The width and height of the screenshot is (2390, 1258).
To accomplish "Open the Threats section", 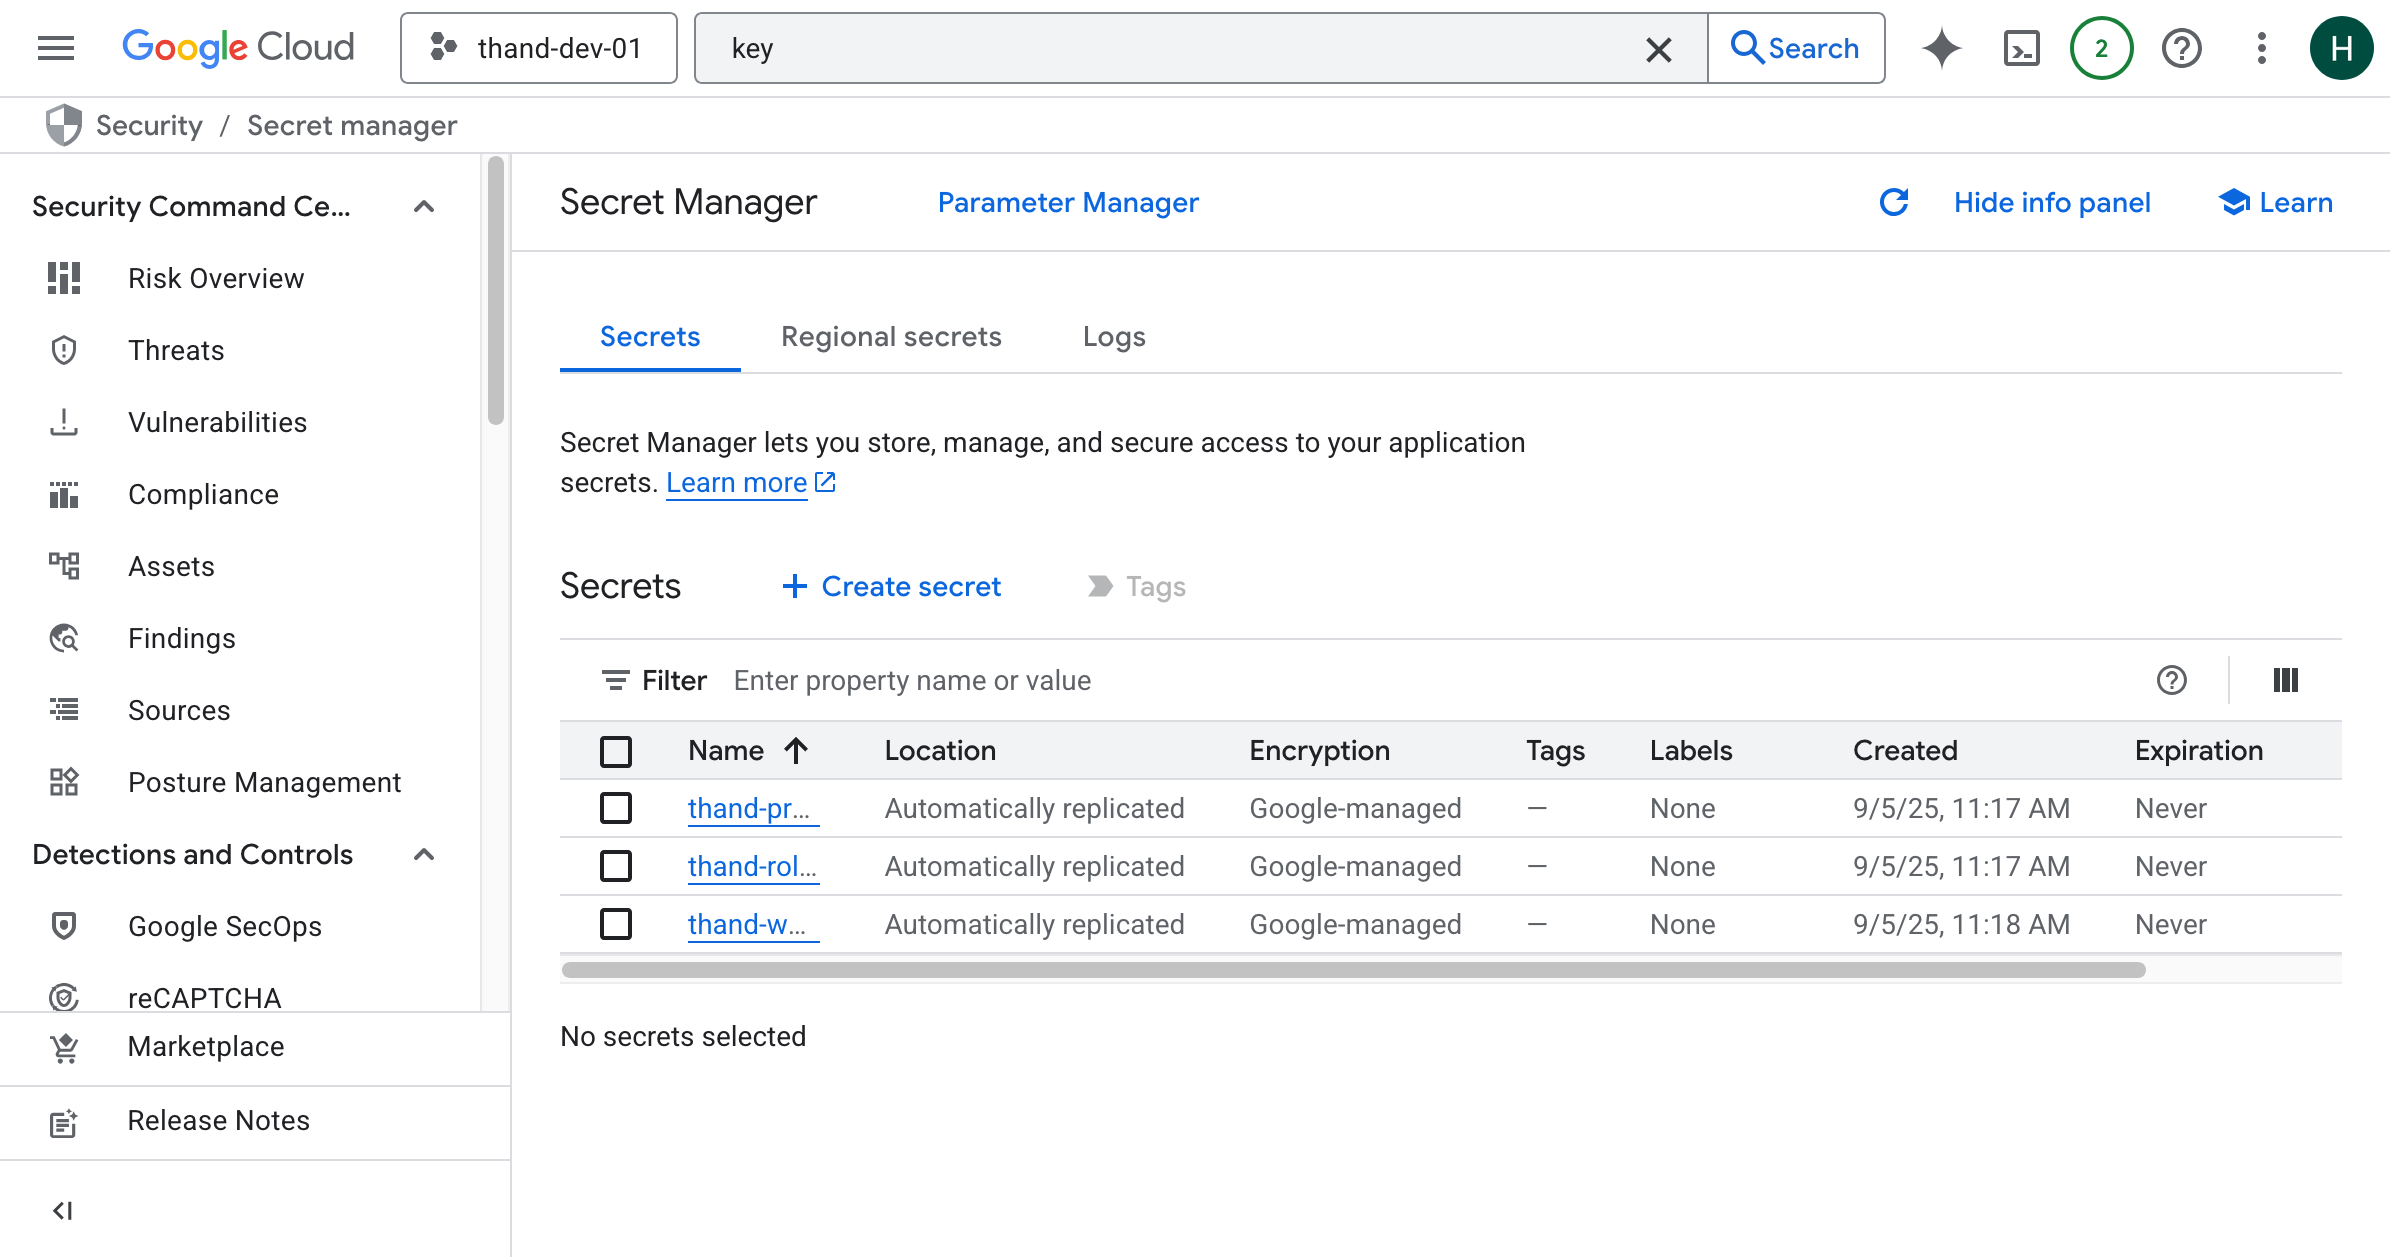I will click(176, 350).
